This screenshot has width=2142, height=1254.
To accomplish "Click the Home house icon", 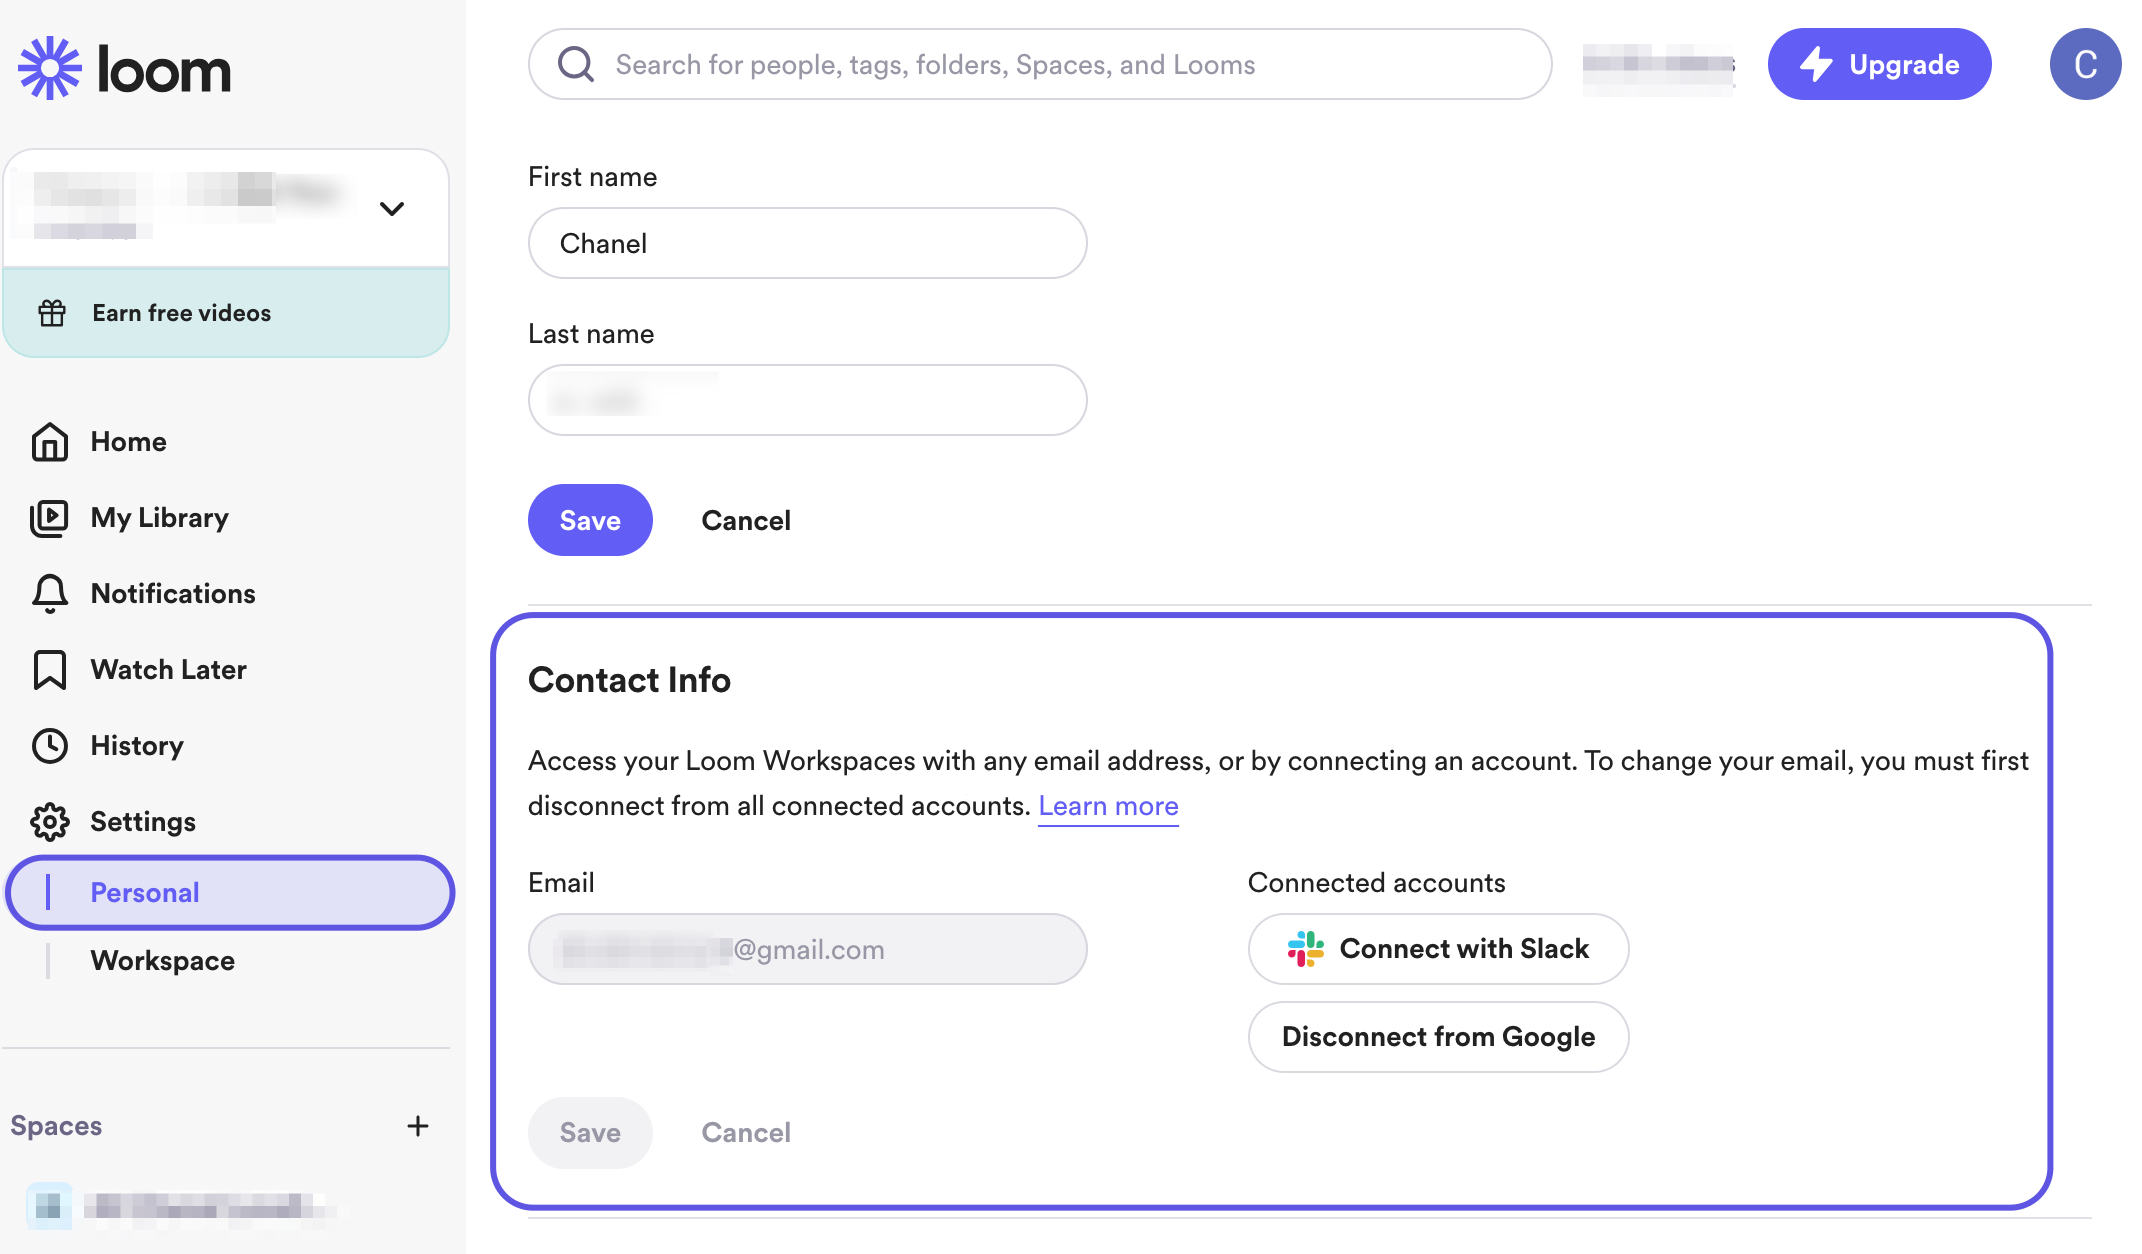I will tap(49, 442).
